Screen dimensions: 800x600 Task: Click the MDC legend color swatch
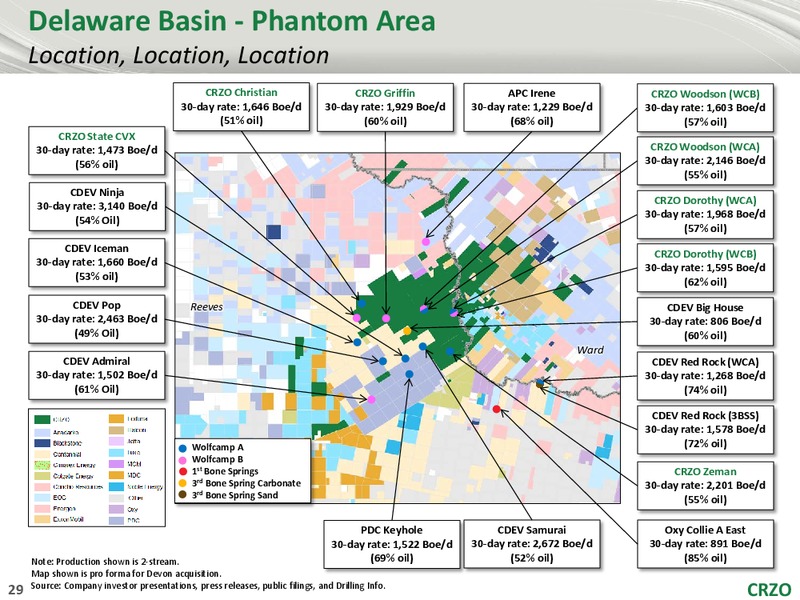point(117,476)
